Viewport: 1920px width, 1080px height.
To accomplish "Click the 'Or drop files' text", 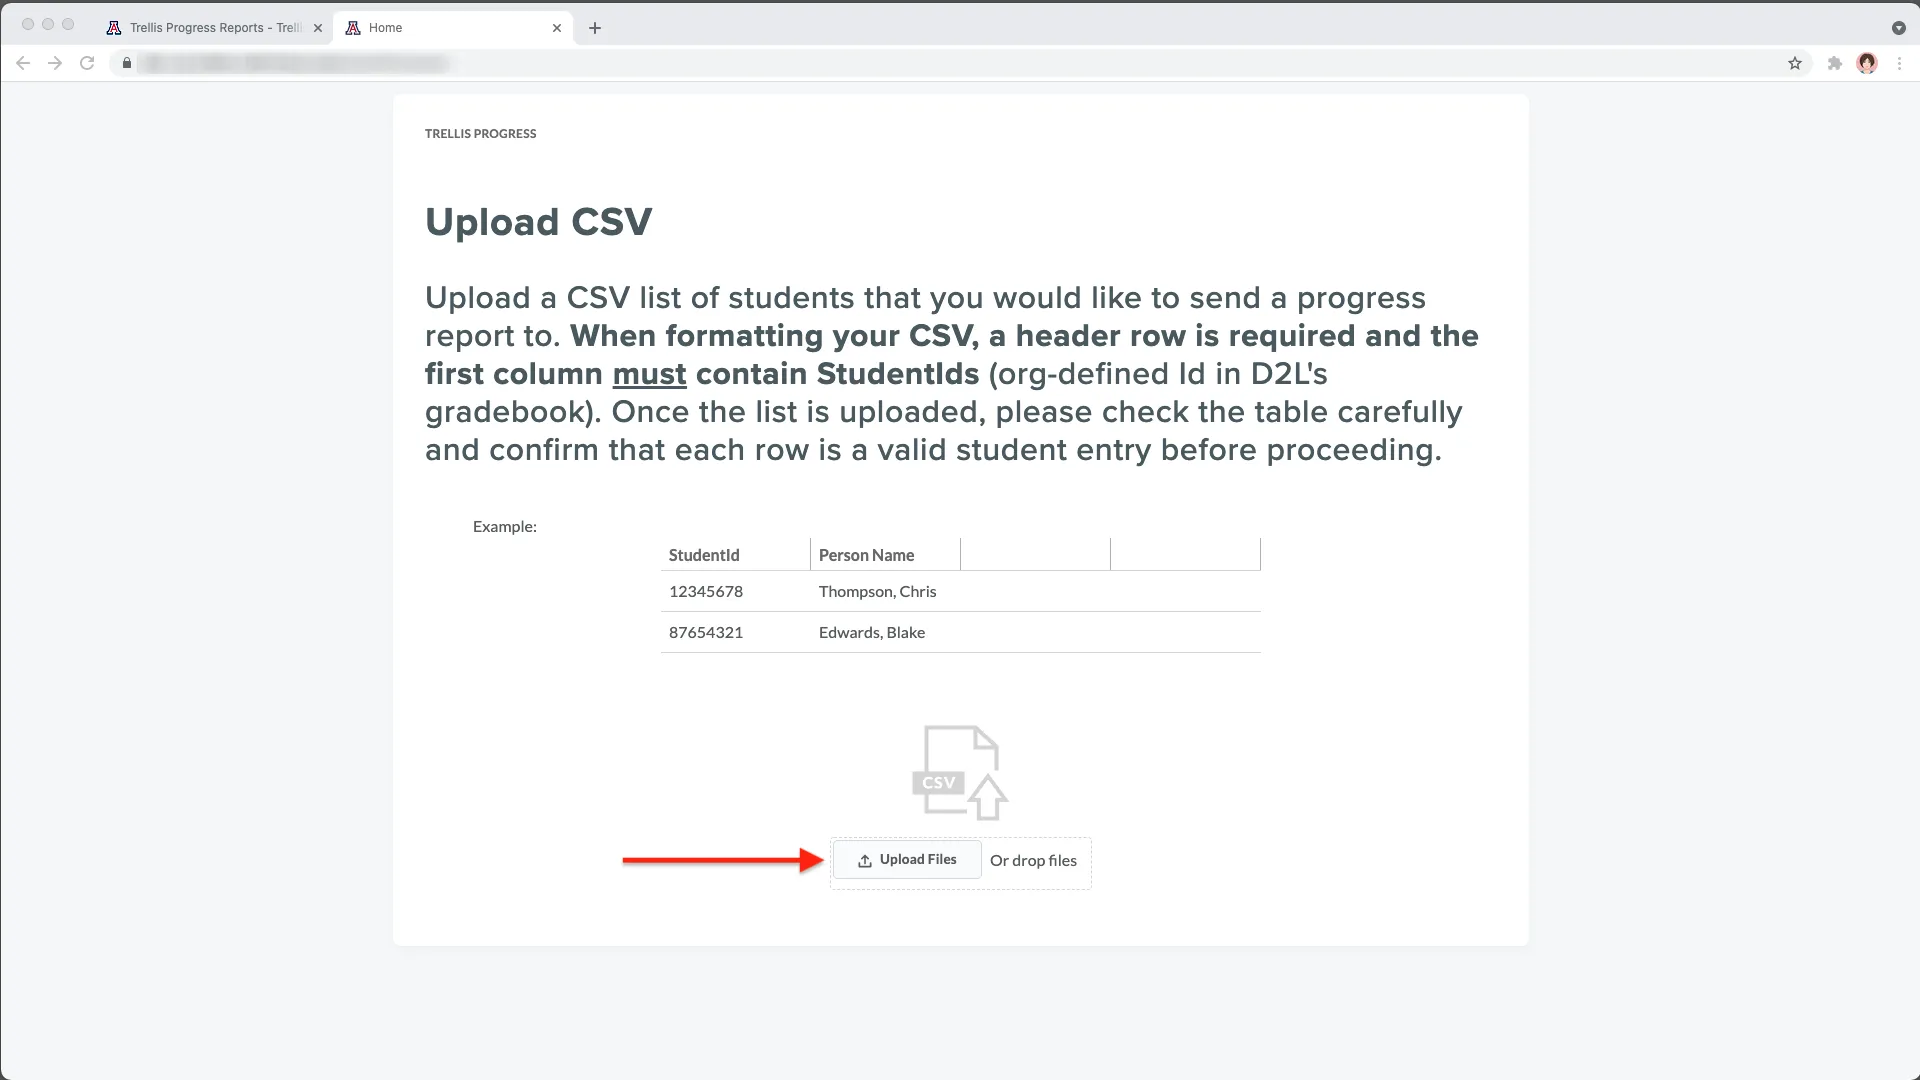I will [1033, 861].
